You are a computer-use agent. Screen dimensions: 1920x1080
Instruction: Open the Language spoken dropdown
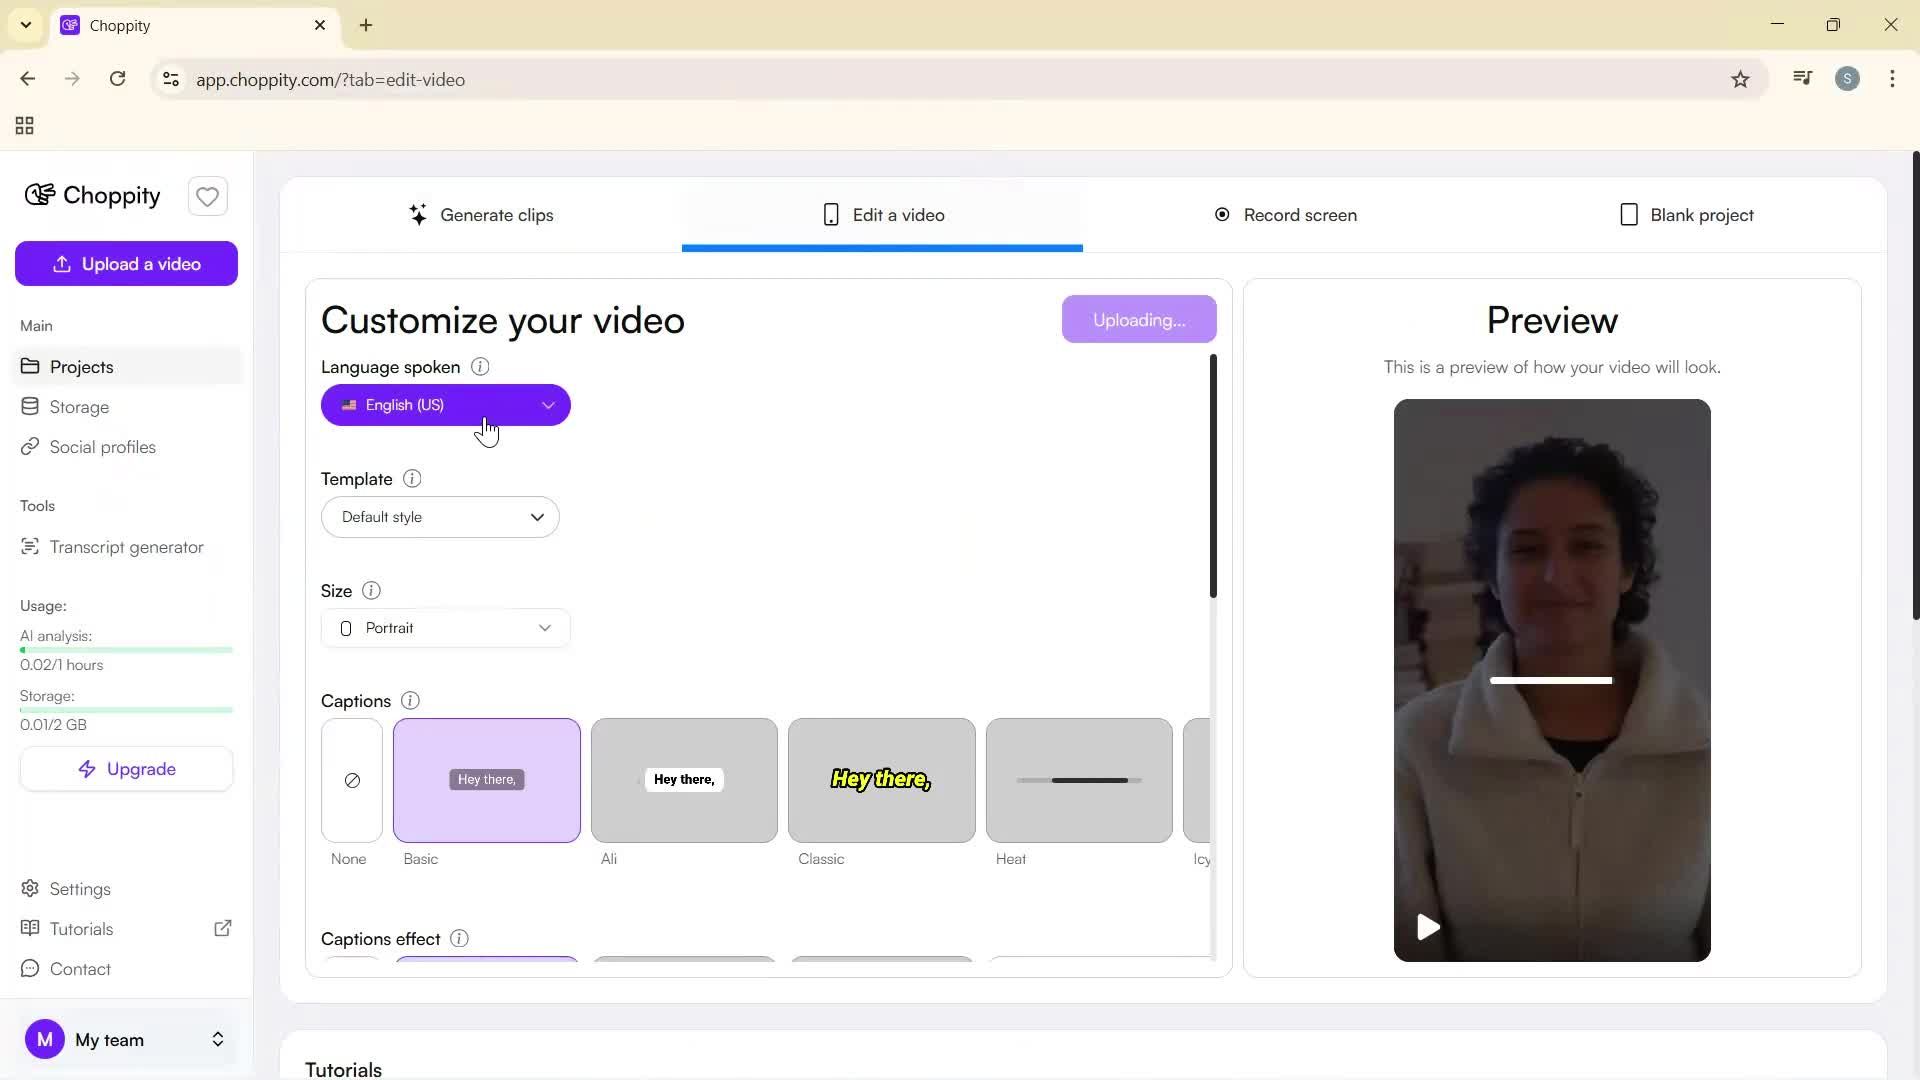pyautogui.click(x=445, y=405)
